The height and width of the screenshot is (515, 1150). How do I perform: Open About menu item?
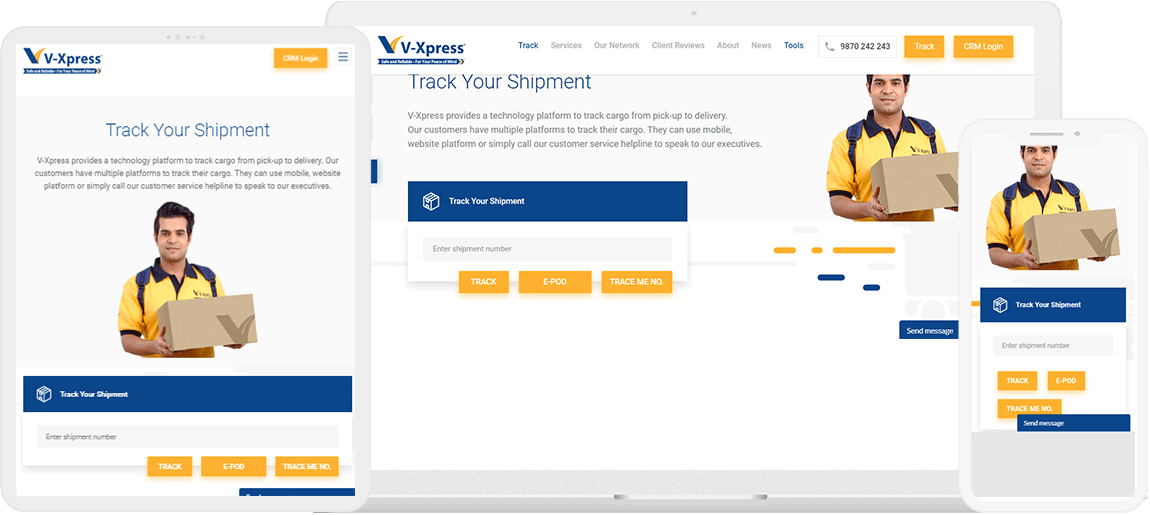coord(728,45)
